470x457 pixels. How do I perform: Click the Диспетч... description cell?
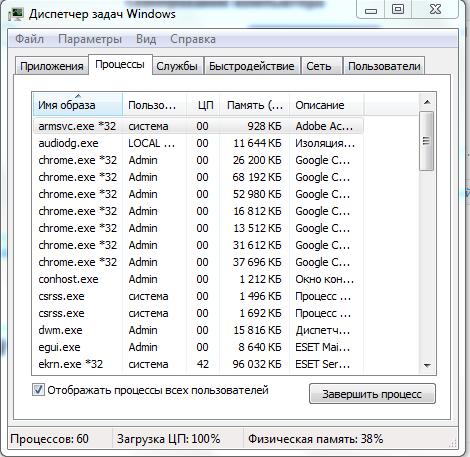click(322, 330)
